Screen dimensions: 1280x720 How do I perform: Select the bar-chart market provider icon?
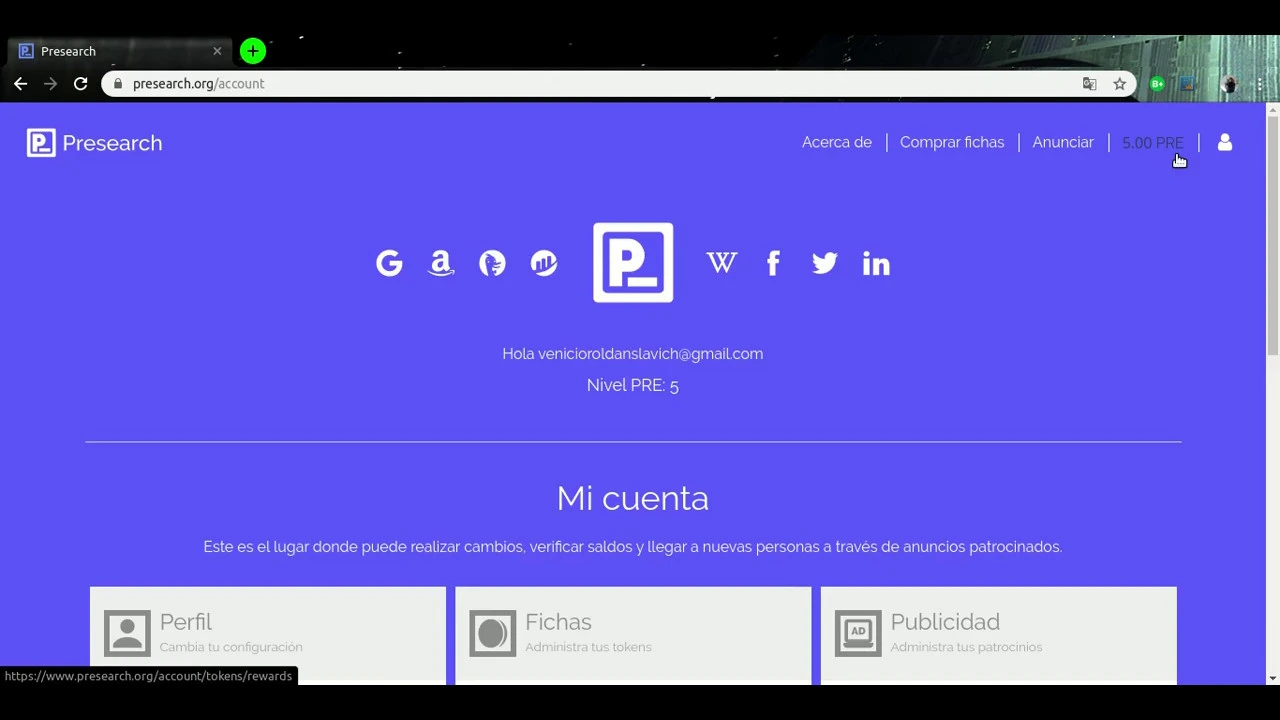click(x=544, y=263)
